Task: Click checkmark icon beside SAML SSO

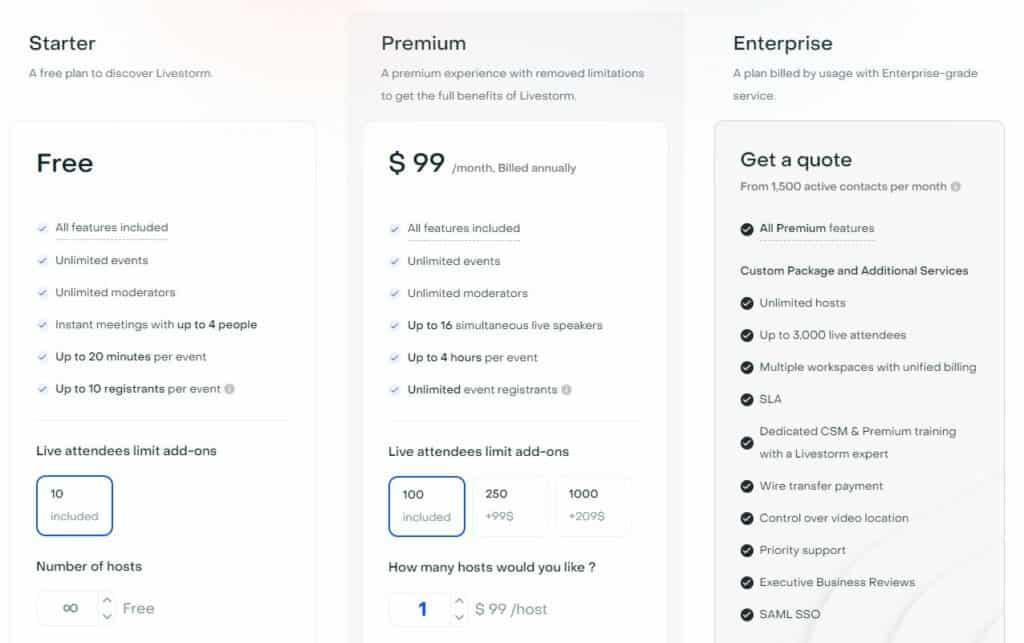Action: pyautogui.click(x=747, y=614)
